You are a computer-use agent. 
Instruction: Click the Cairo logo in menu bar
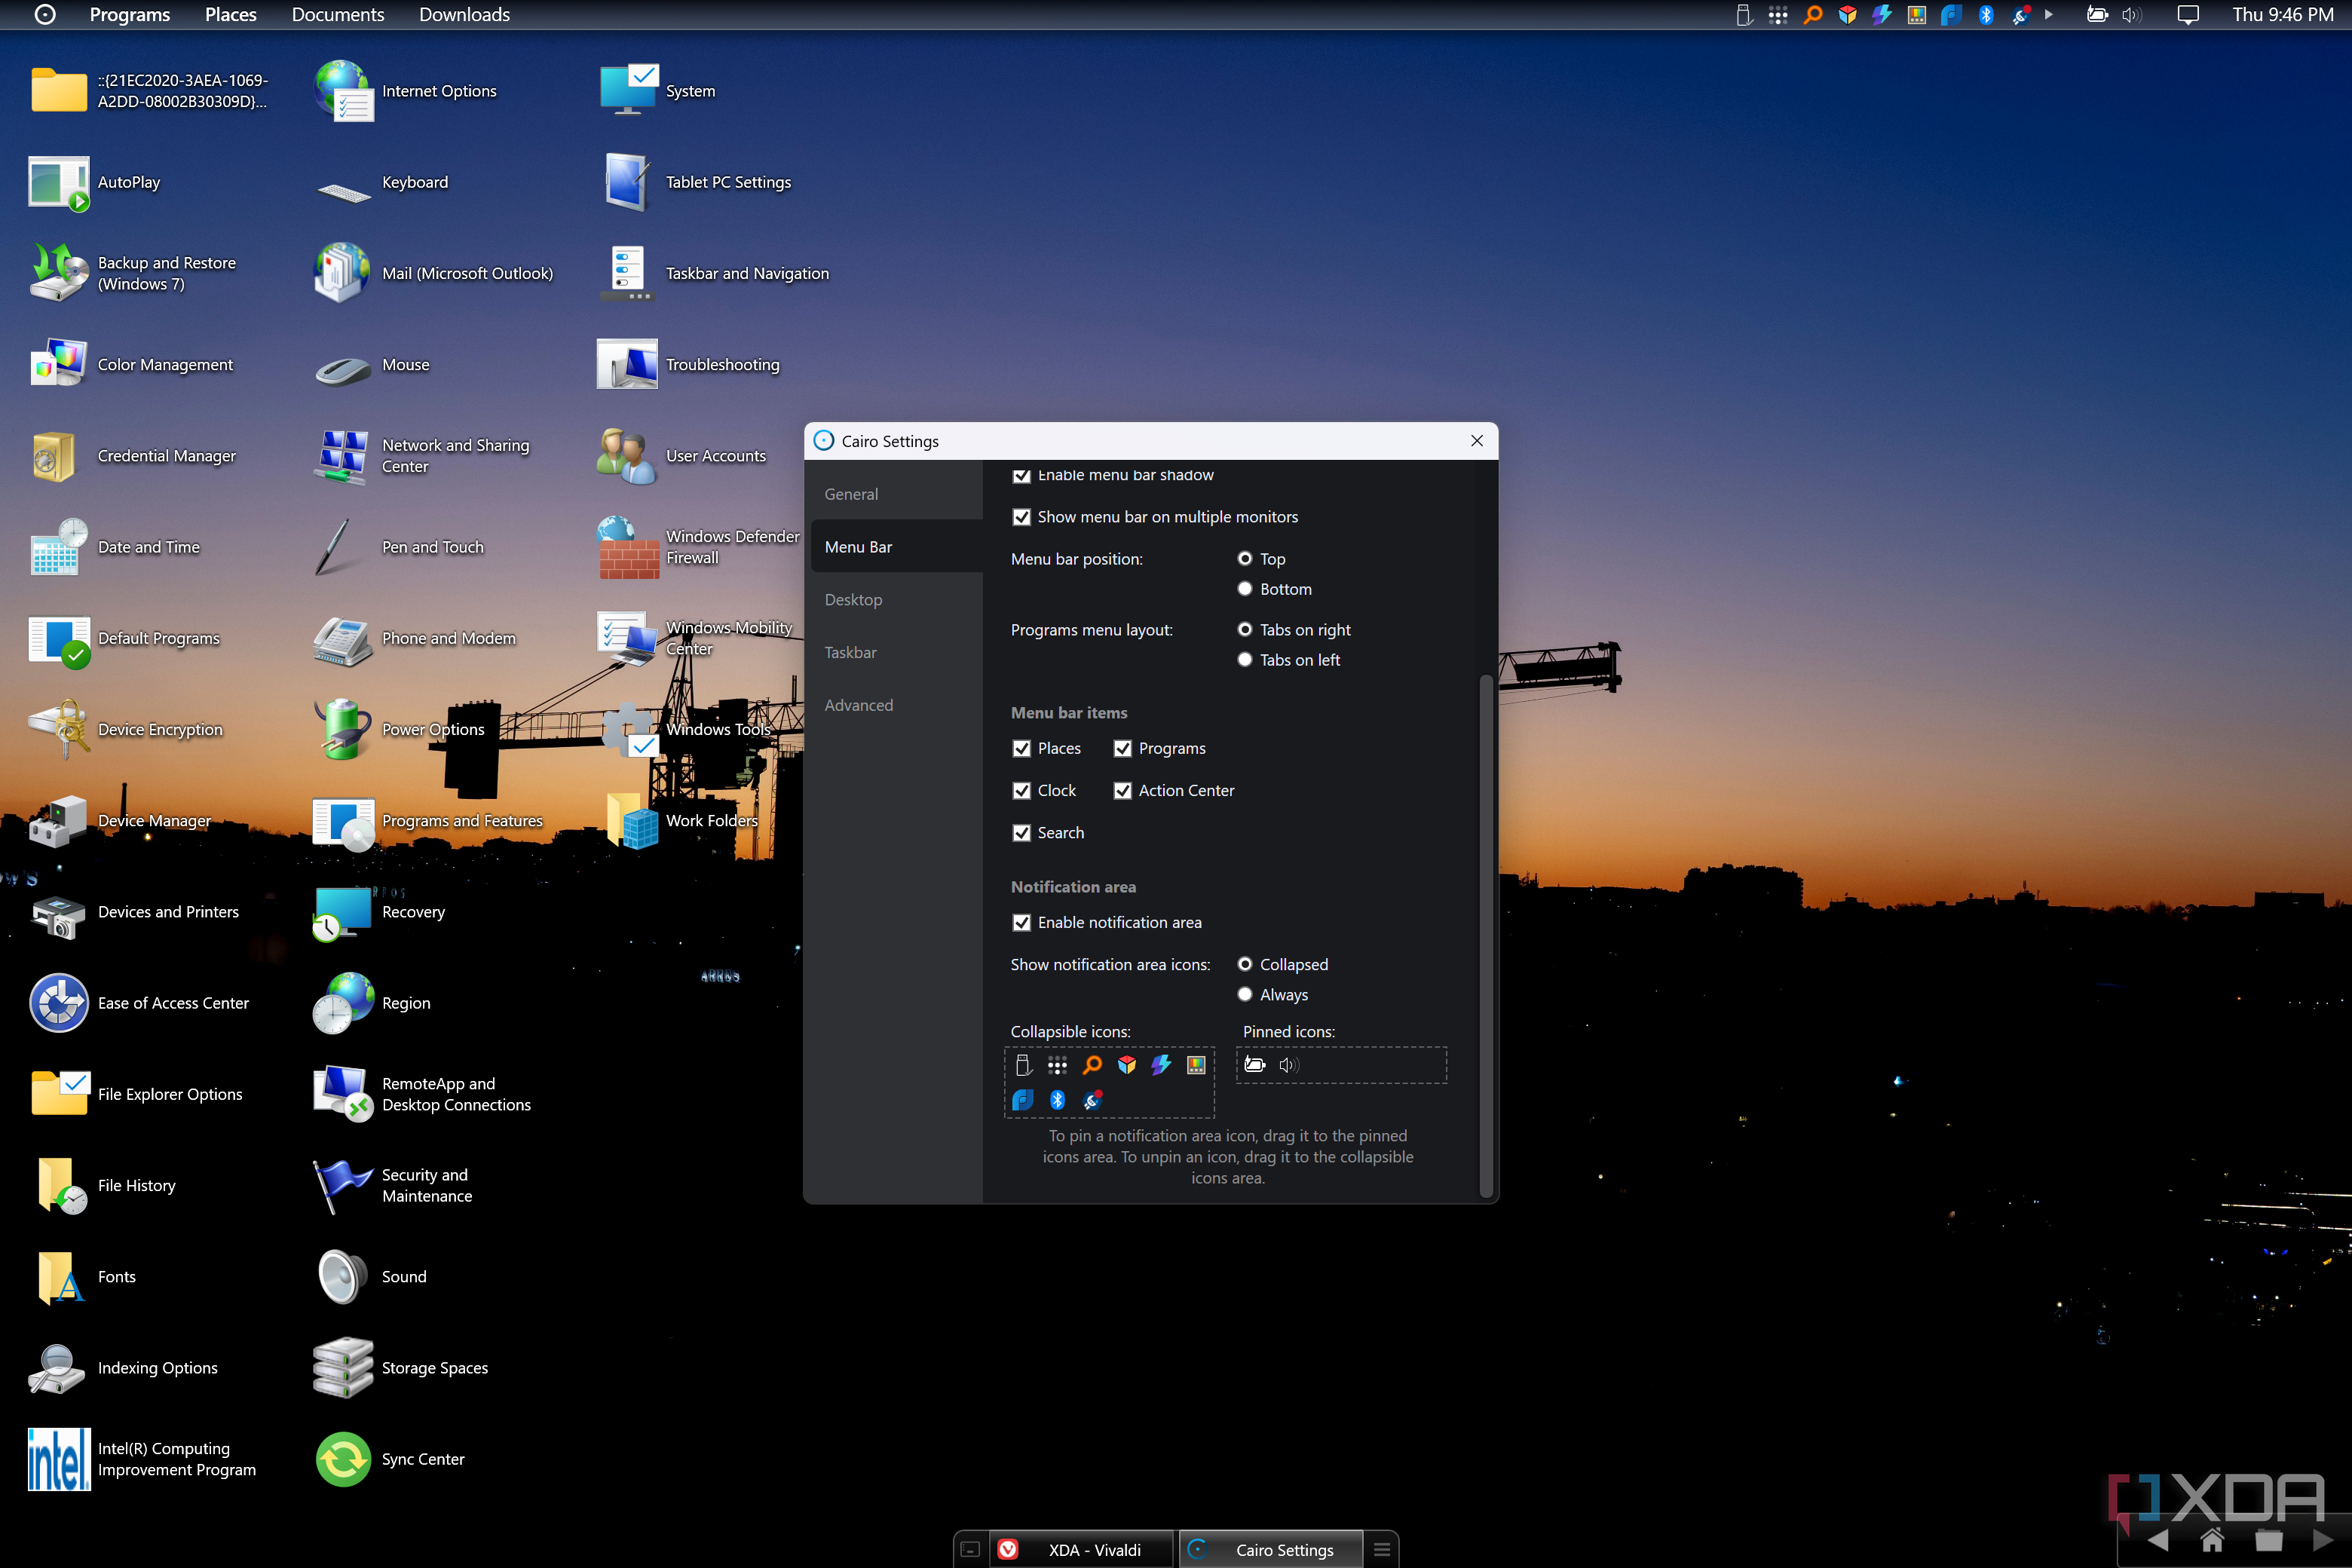tap(45, 15)
